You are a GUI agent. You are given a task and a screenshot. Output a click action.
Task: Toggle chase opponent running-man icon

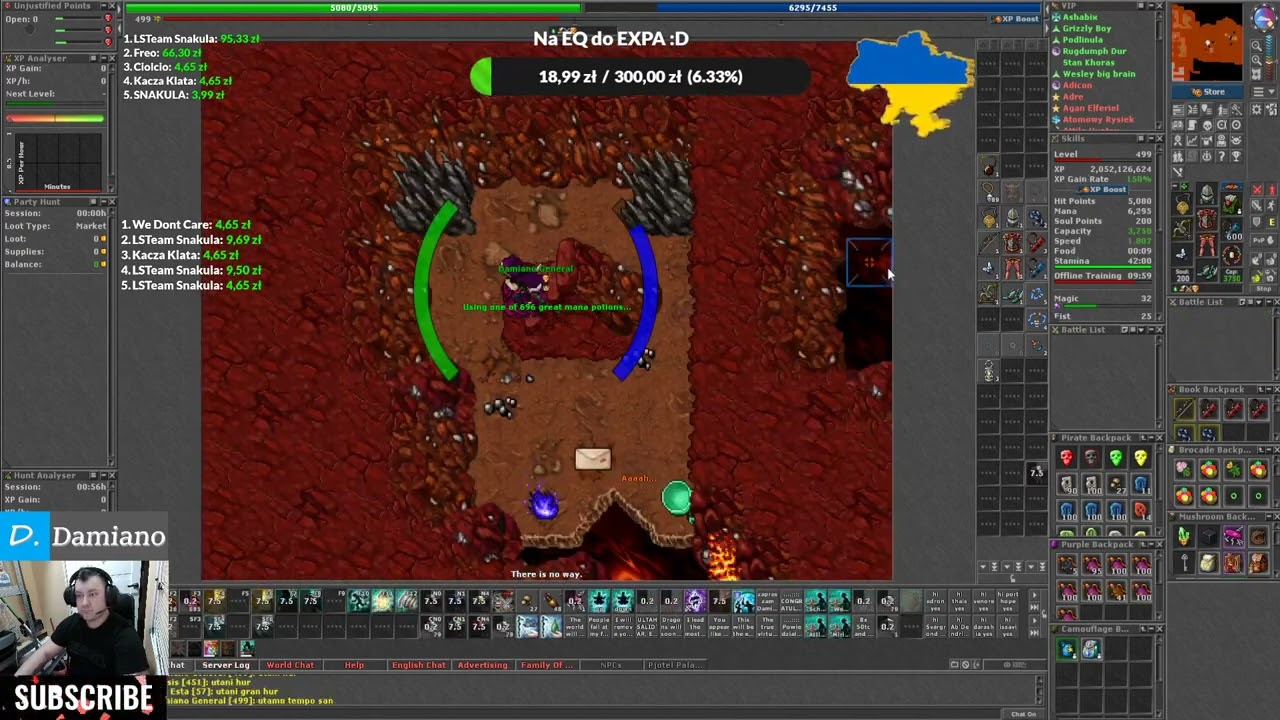(x=1270, y=205)
